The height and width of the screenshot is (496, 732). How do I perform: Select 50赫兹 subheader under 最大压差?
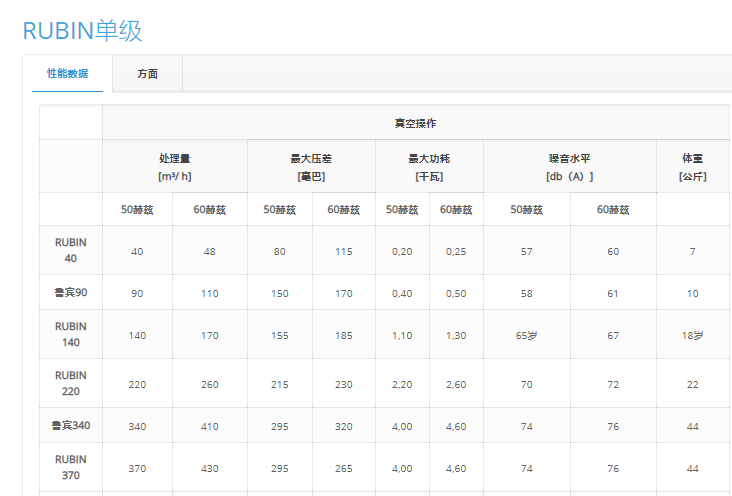280,210
